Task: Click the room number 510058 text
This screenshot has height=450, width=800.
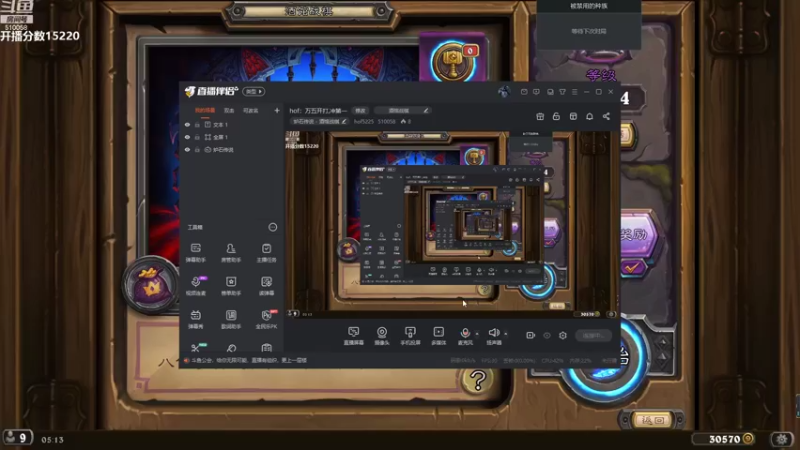Action: coord(386,121)
